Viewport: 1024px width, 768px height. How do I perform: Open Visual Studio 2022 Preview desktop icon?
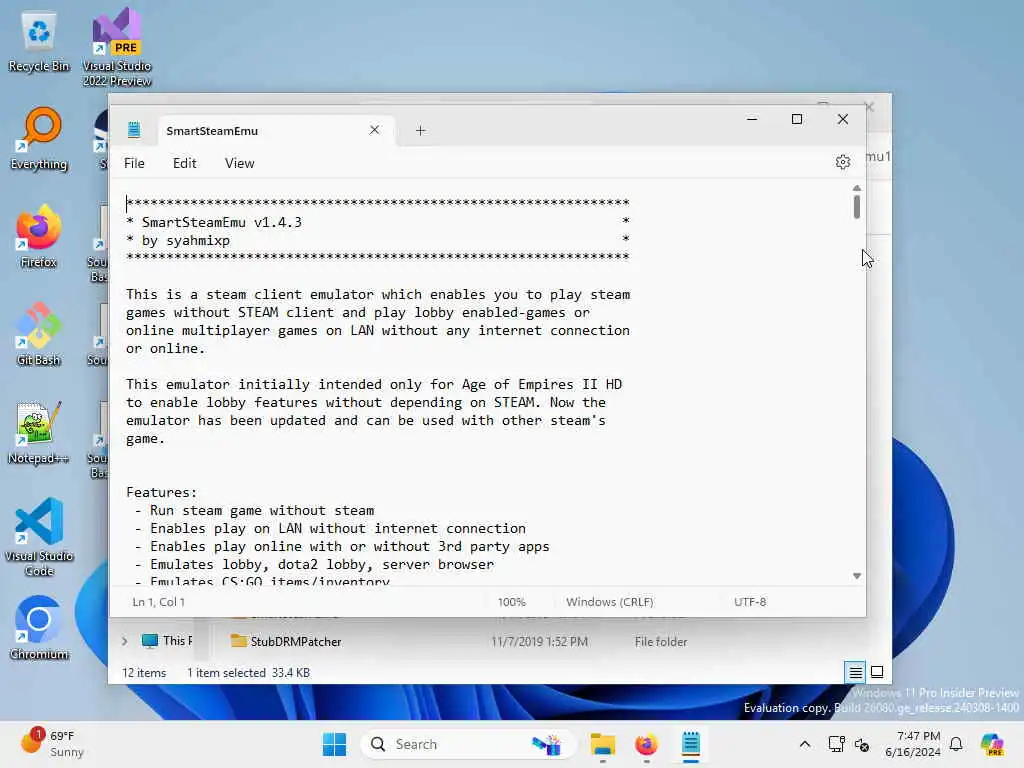[x=117, y=47]
